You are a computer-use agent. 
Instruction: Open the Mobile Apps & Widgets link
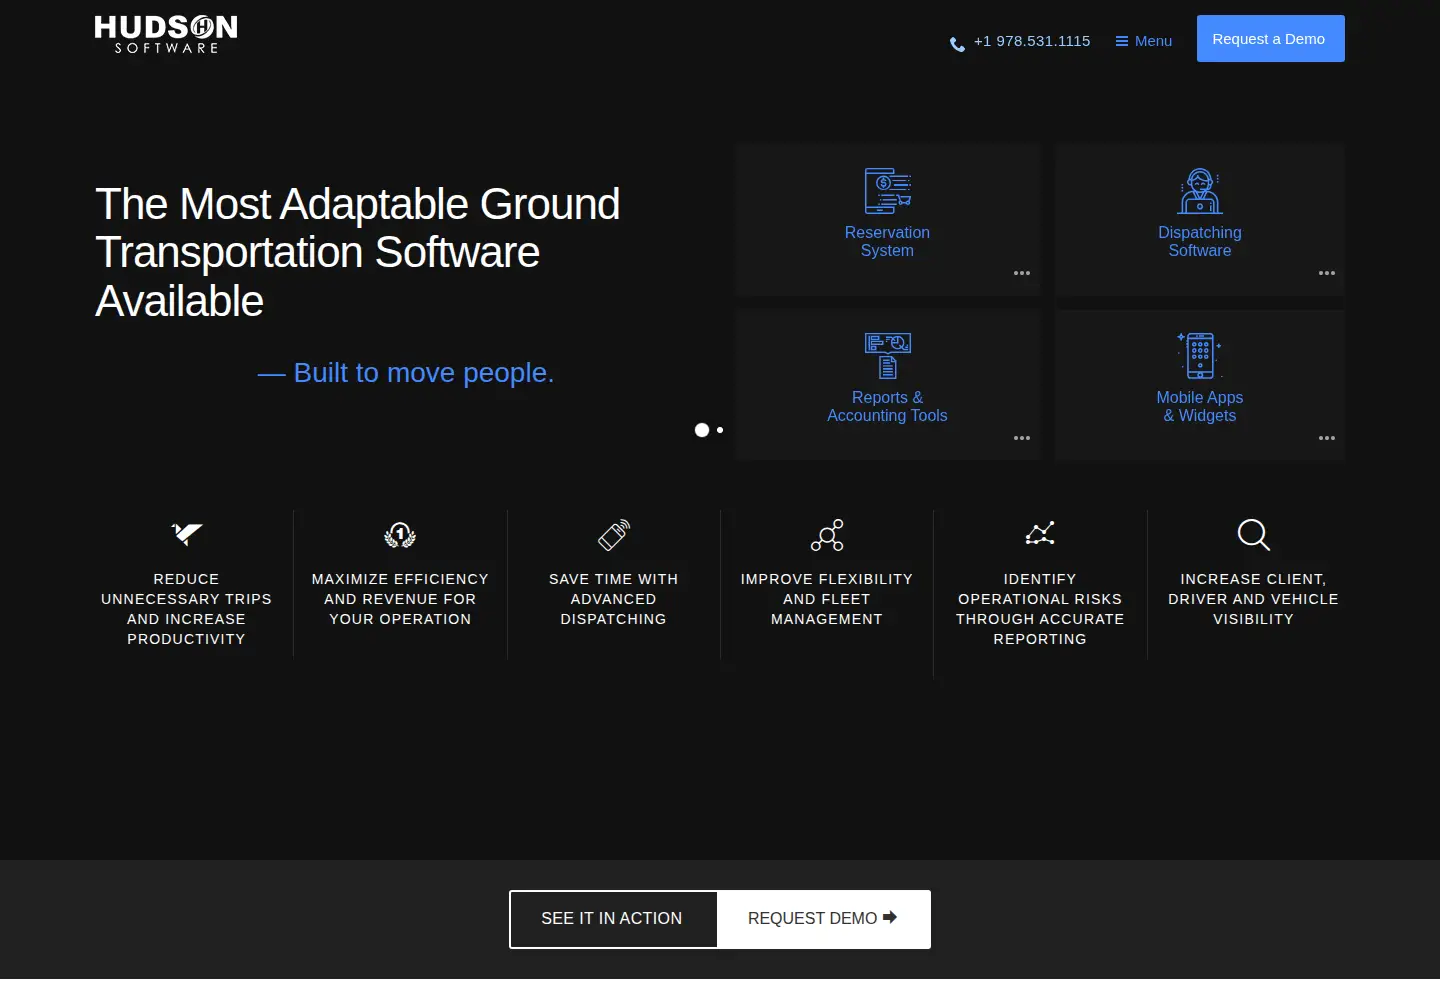[x=1200, y=406]
